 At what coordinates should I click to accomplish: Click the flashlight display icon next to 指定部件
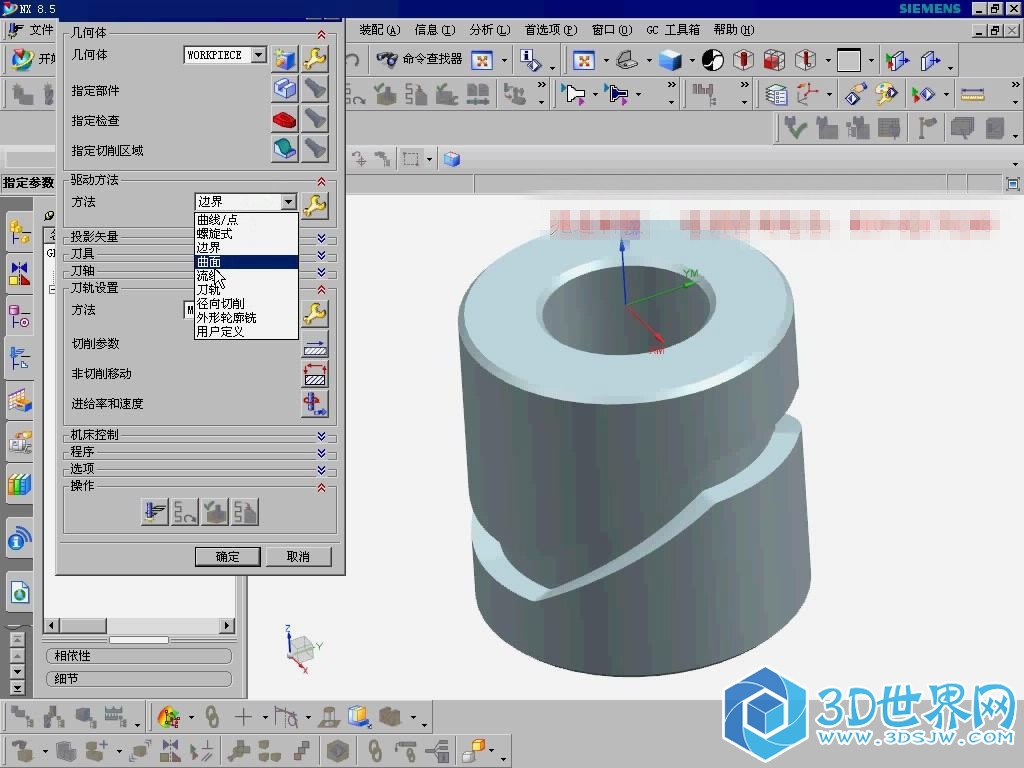click(x=315, y=90)
